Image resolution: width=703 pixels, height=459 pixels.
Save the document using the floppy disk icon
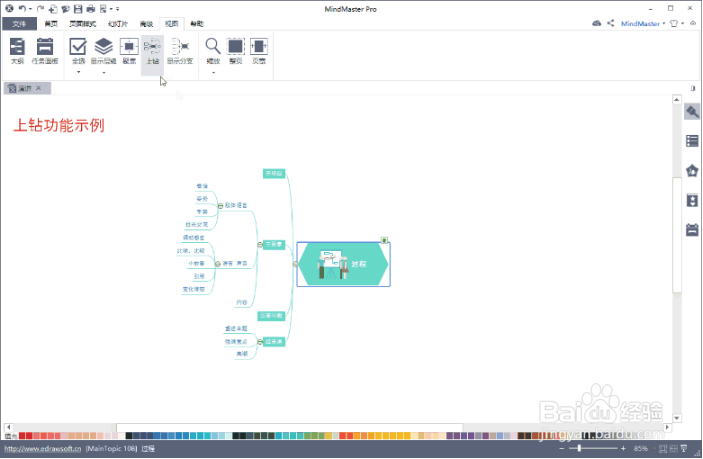click(x=78, y=9)
